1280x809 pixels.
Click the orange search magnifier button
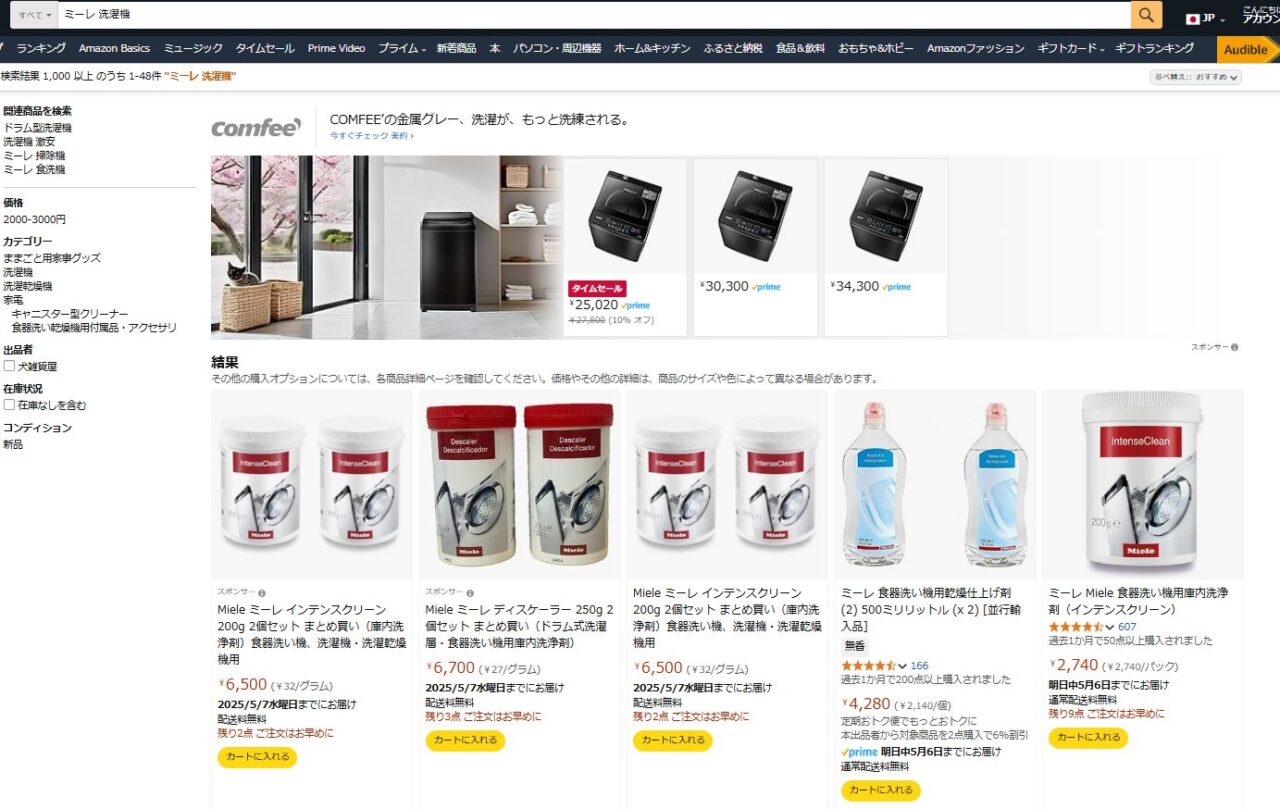(1146, 15)
